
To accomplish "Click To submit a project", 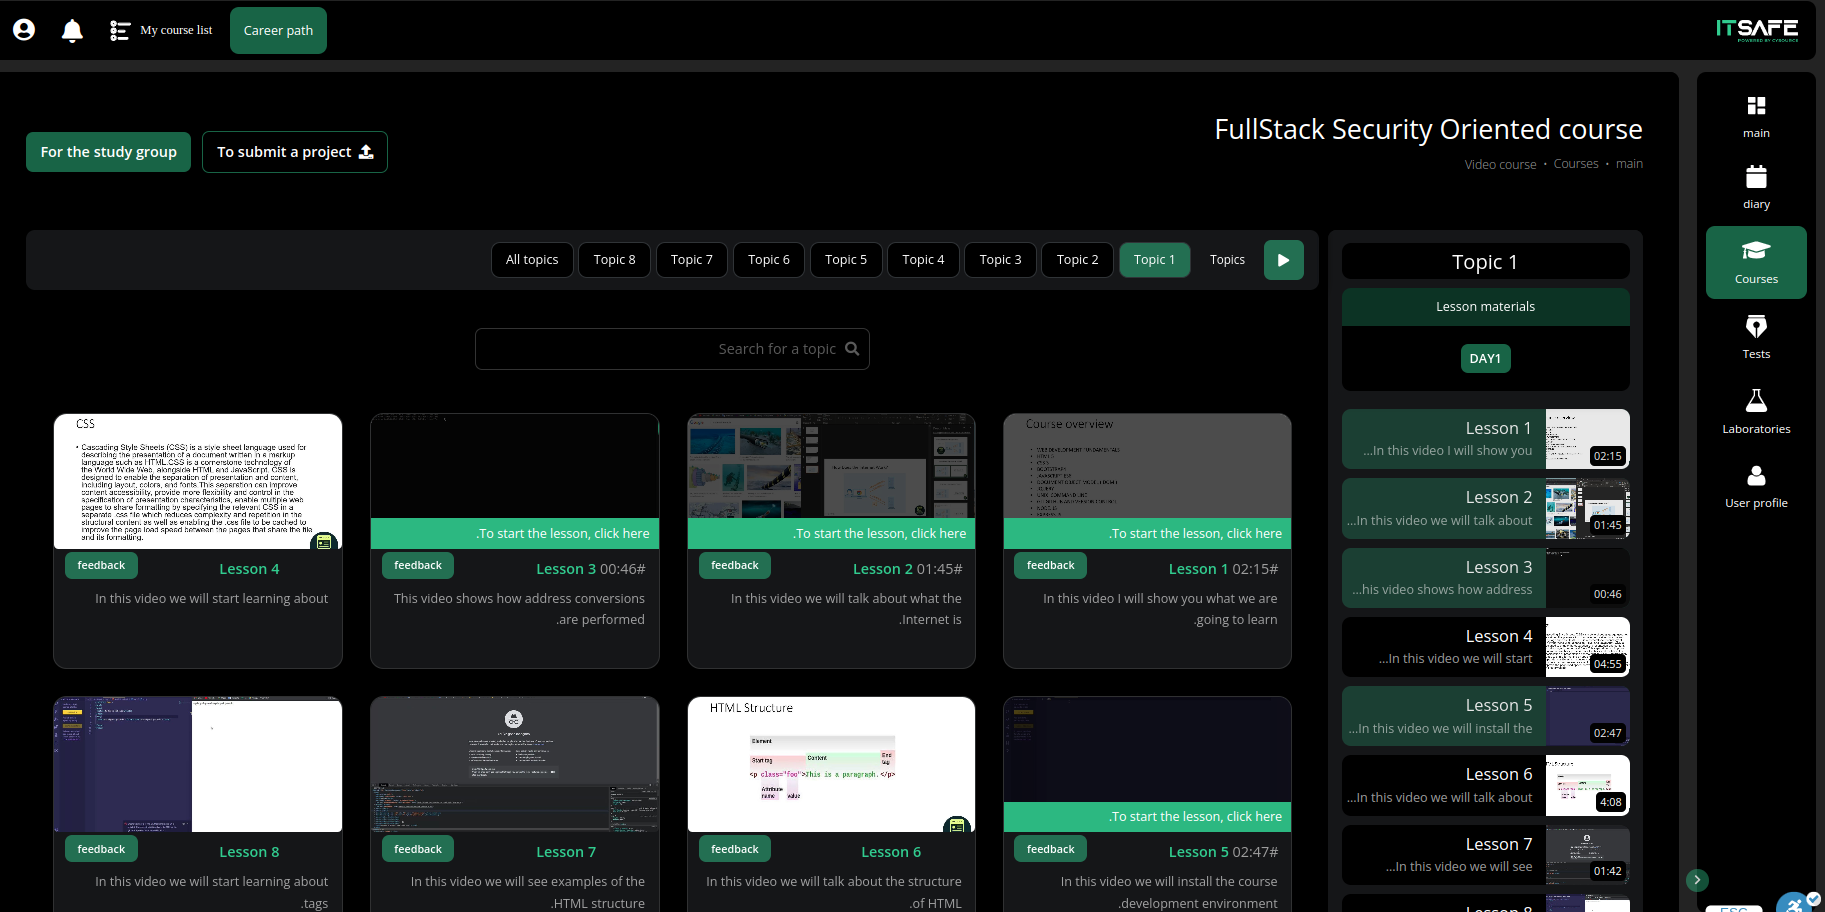I will click(x=294, y=151).
